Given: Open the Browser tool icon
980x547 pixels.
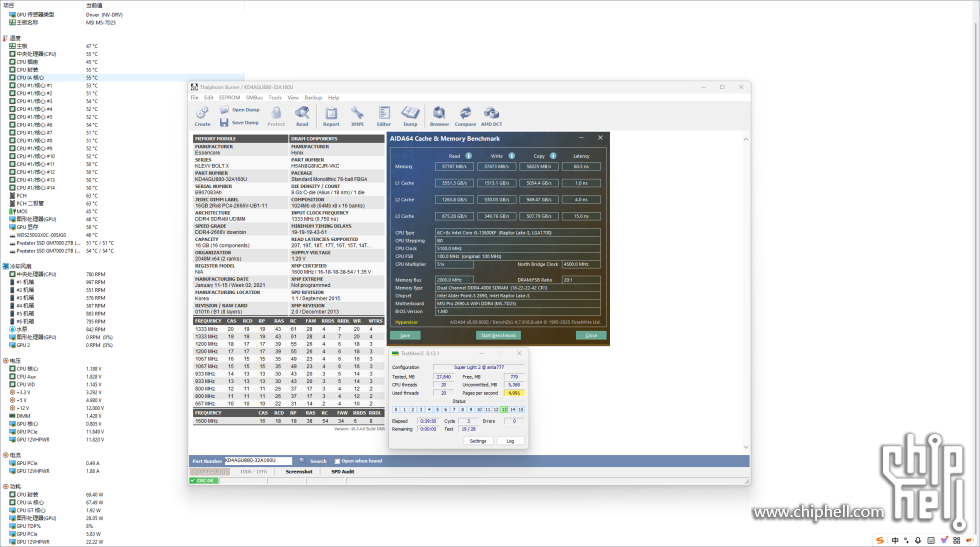Looking at the screenshot, I should point(439,116).
